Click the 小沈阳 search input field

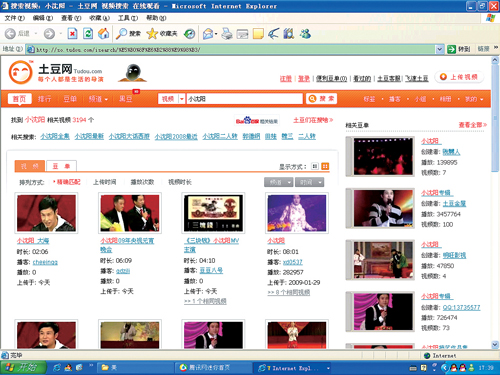[x=244, y=99]
